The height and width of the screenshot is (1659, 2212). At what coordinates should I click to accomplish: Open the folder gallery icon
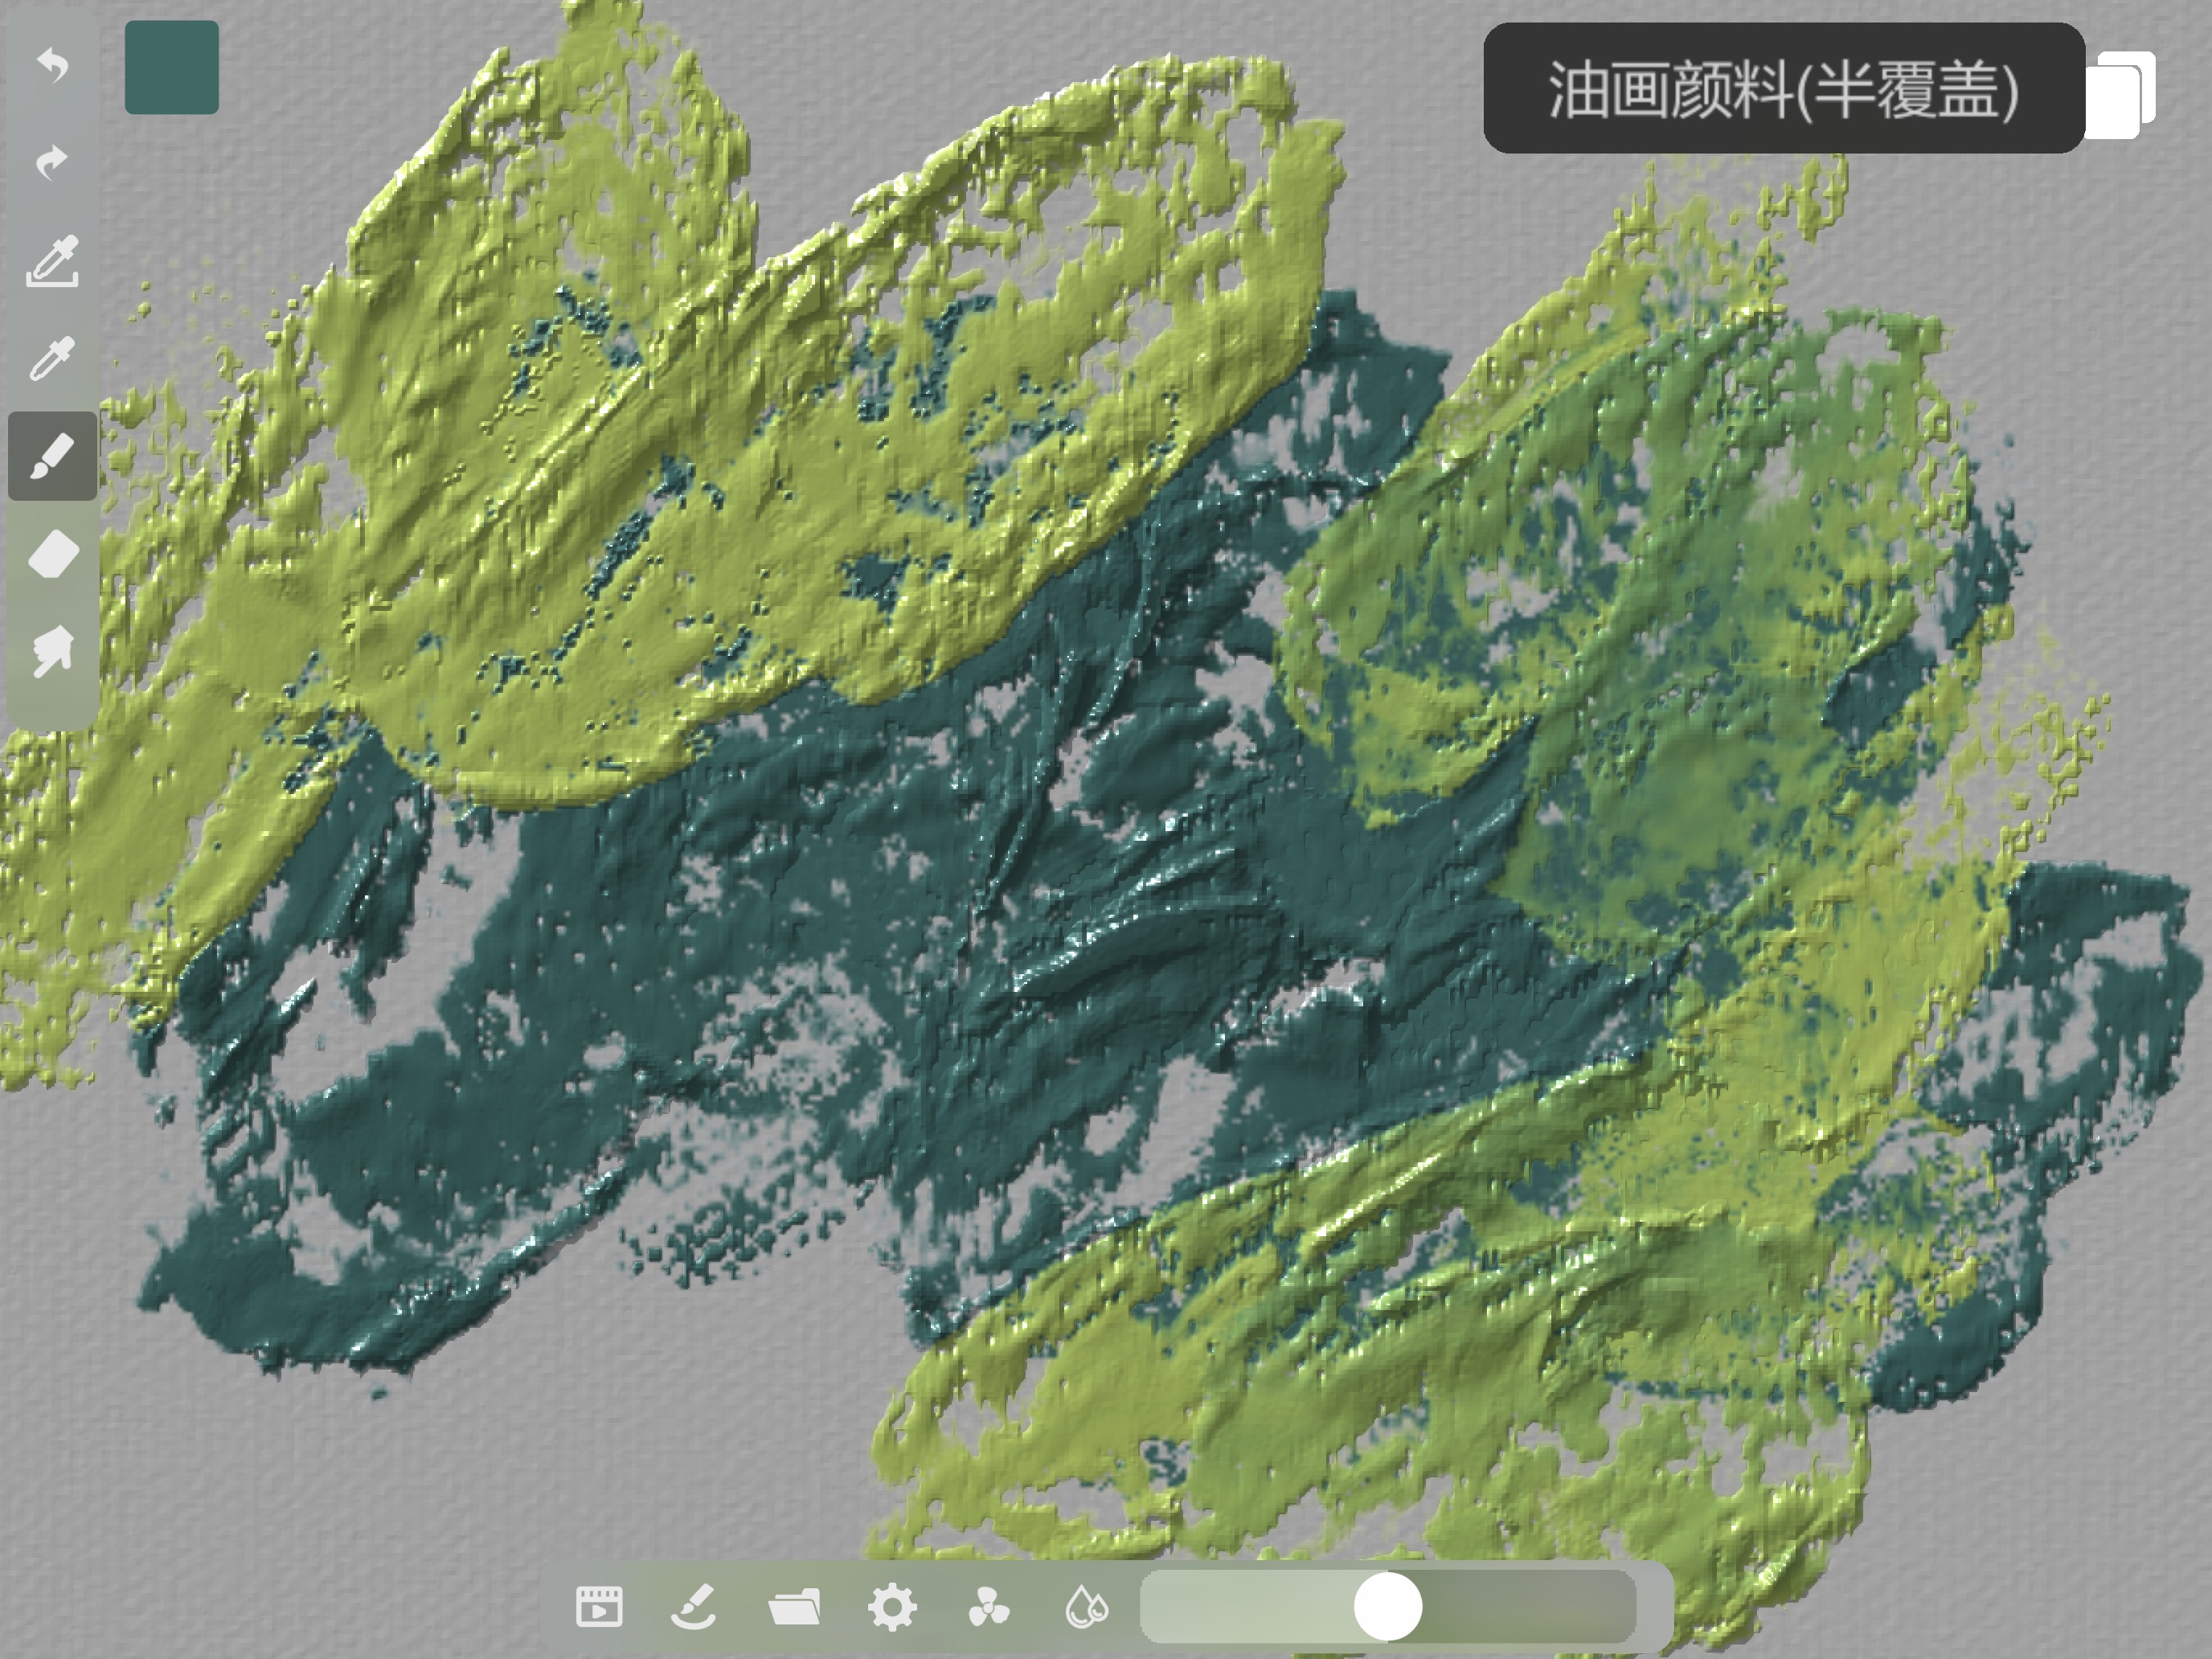point(795,1608)
